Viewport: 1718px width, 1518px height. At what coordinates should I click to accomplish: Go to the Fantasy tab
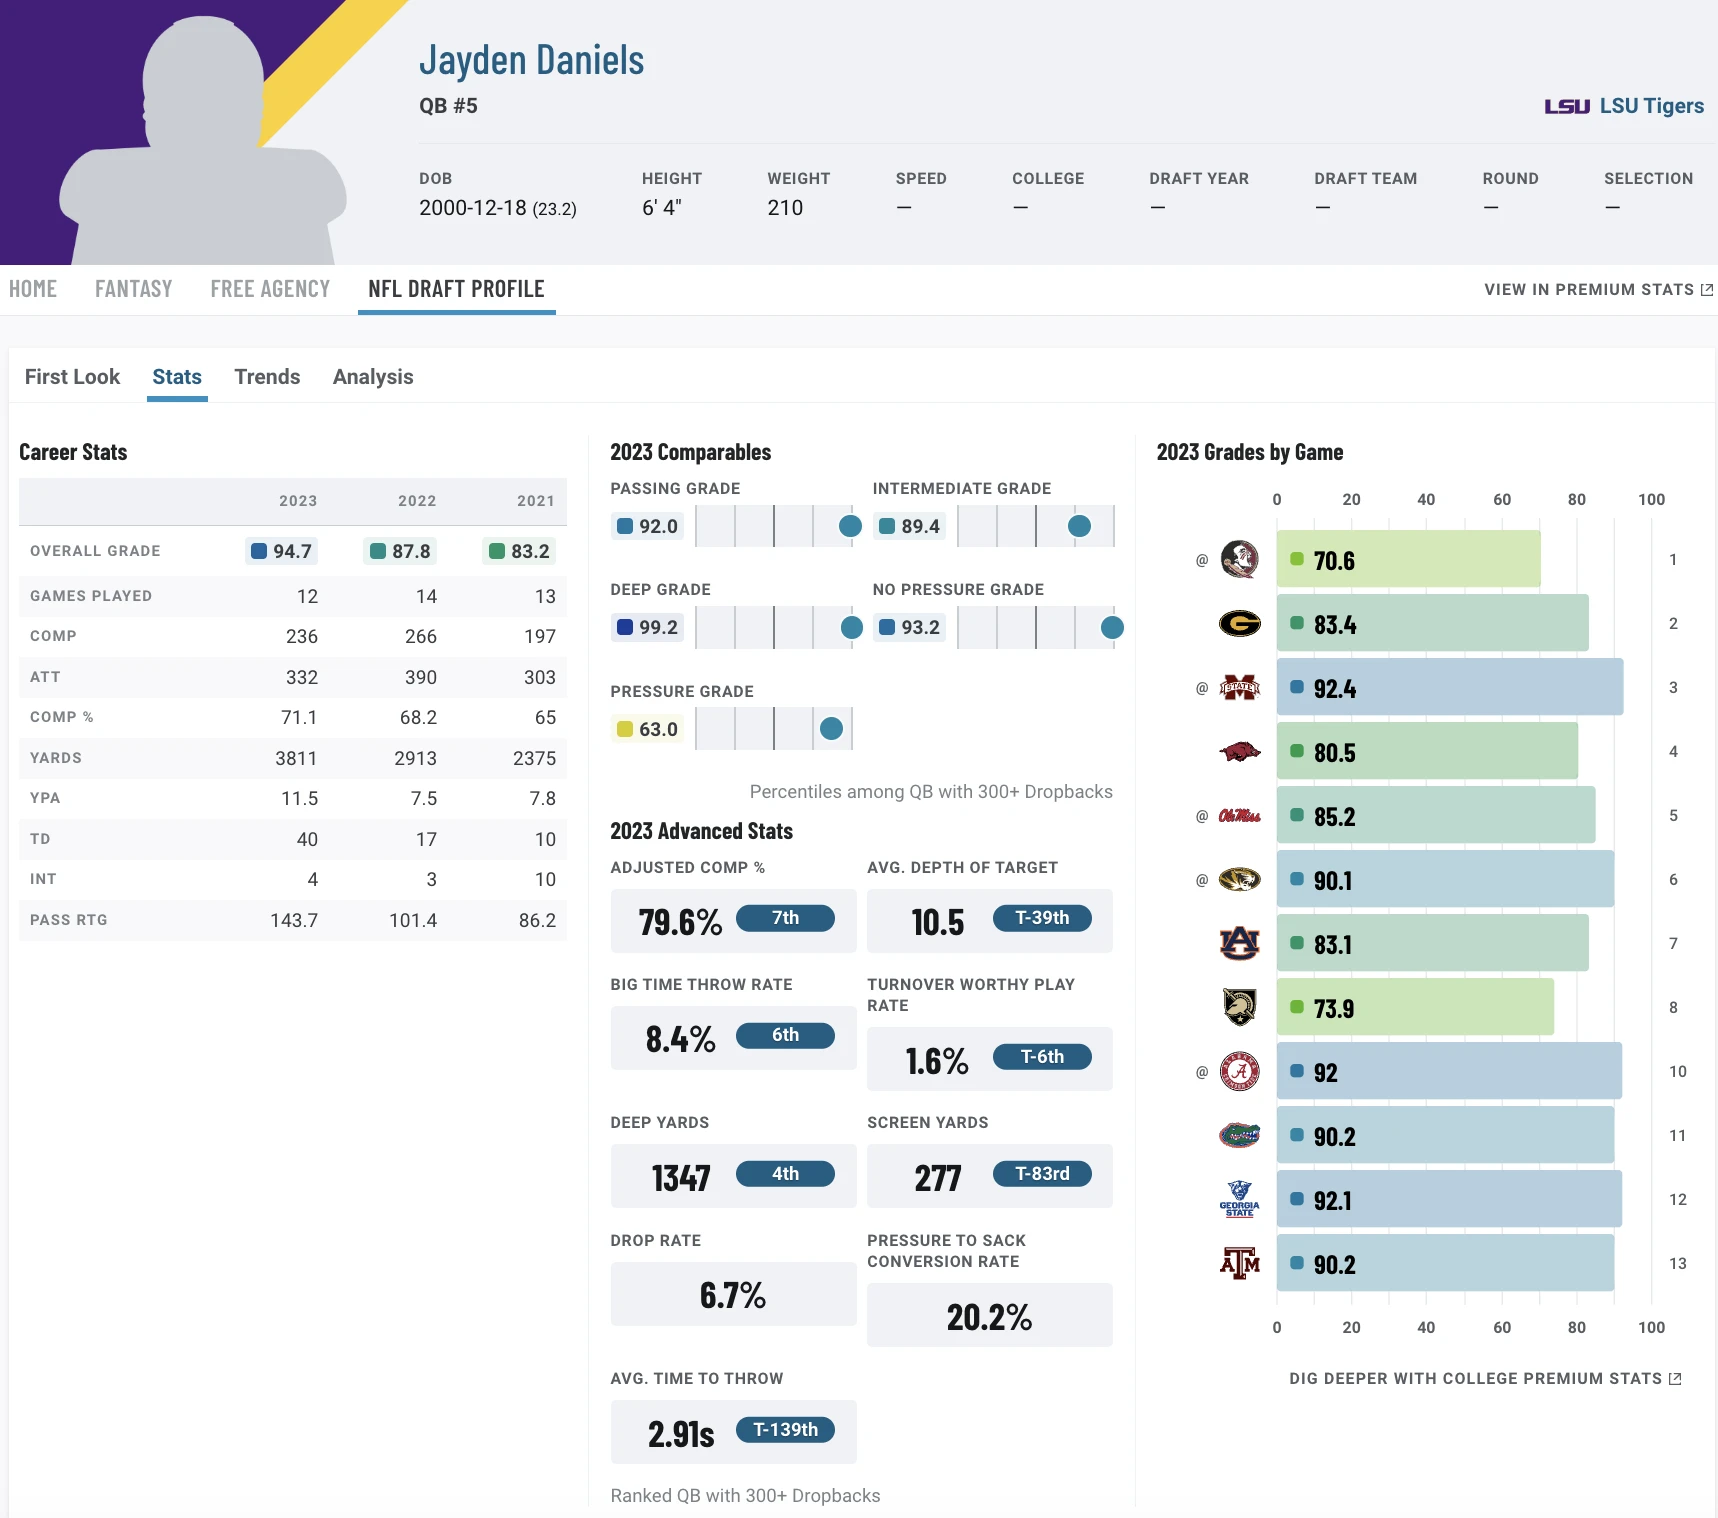tap(133, 289)
